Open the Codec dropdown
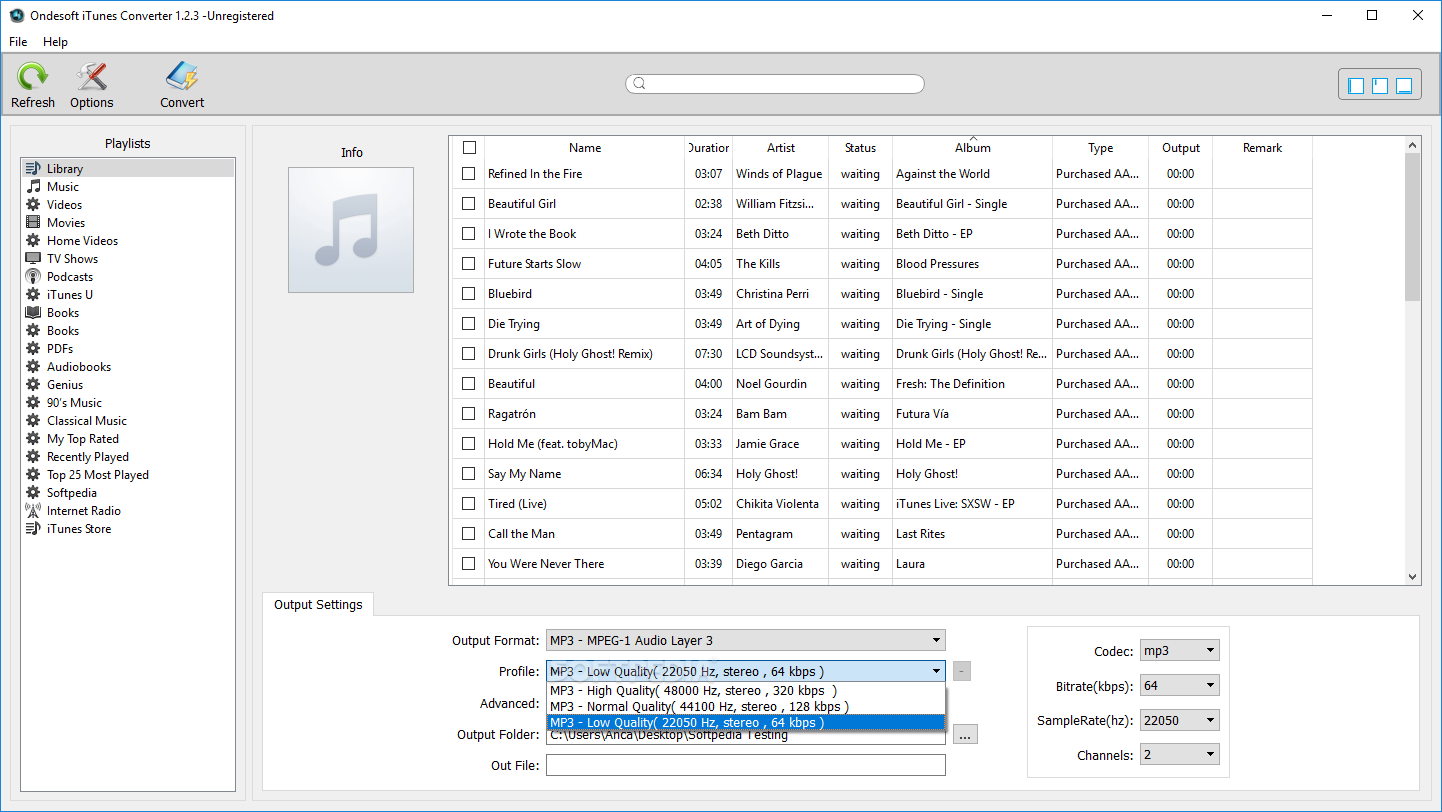This screenshot has height=812, width=1442. point(1180,651)
